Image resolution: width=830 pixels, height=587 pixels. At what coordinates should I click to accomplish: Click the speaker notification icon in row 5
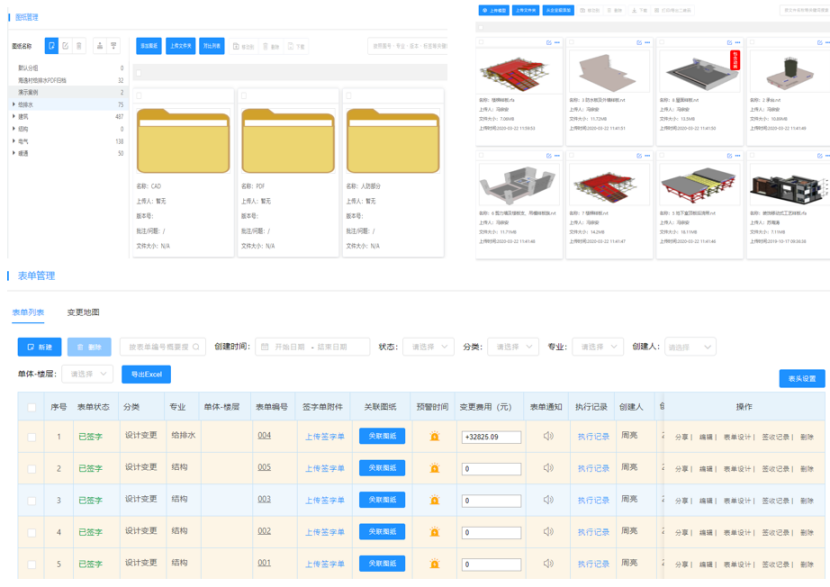[x=548, y=564]
